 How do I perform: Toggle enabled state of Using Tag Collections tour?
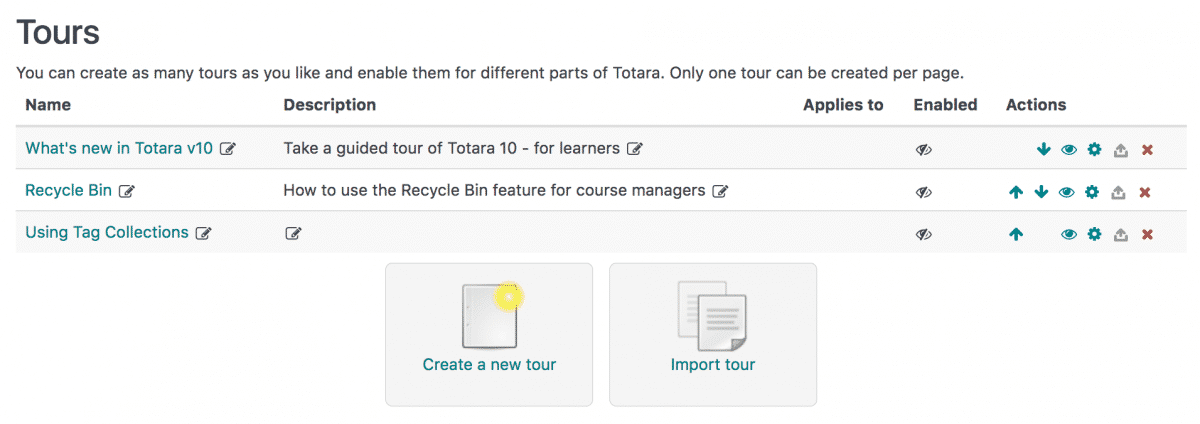pos(923,234)
